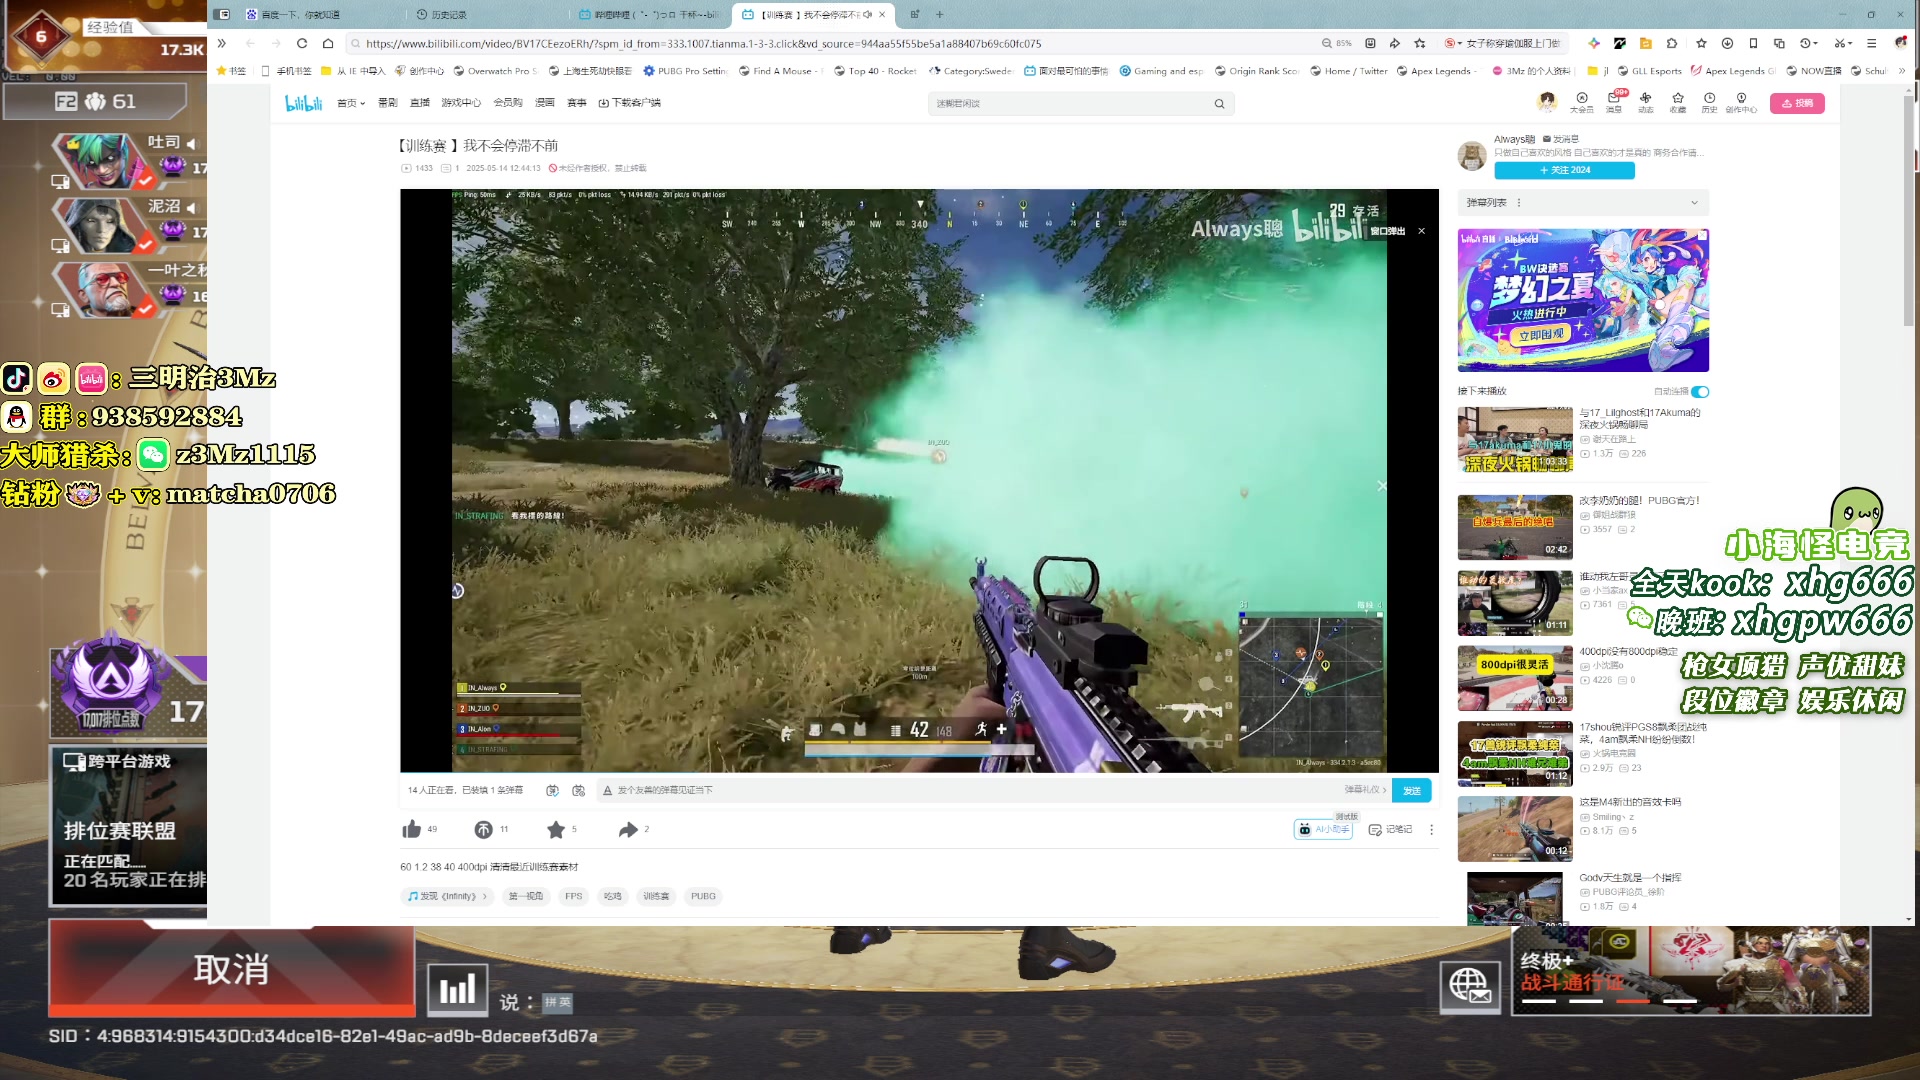
Task: Open the 动态 feed icon
Action: (x=1646, y=102)
